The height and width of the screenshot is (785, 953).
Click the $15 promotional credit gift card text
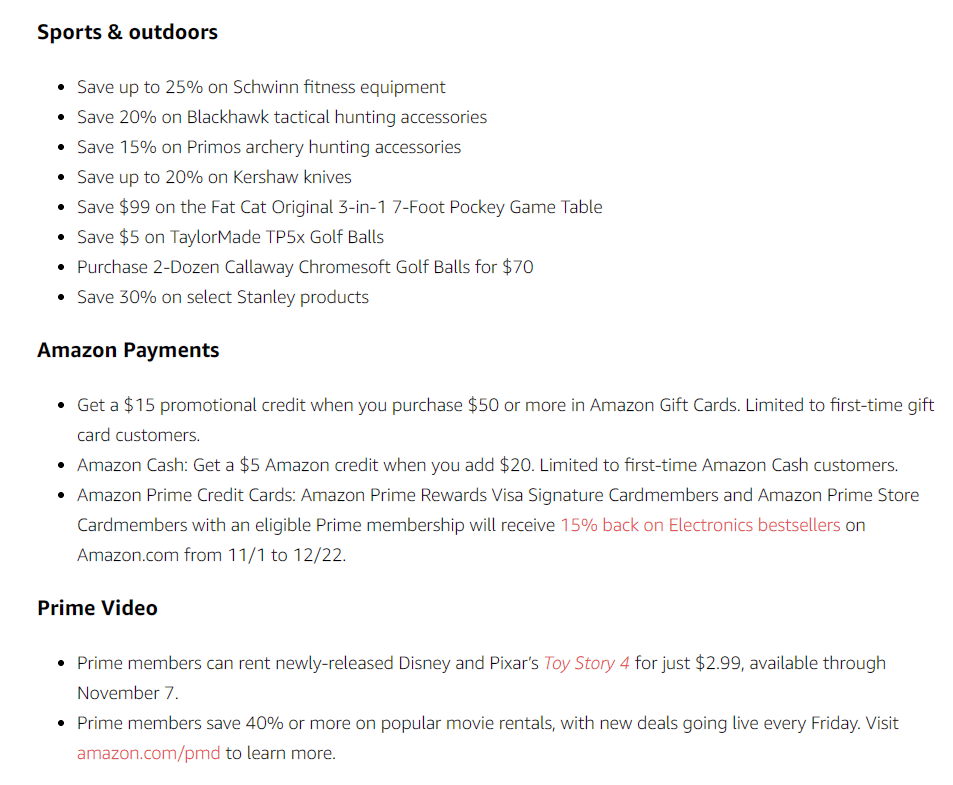point(506,405)
